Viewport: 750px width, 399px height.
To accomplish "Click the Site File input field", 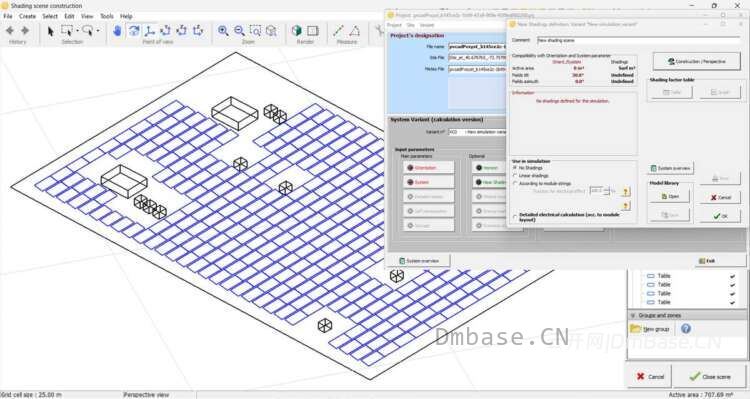I will pyautogui.click(x=477, y=58).
